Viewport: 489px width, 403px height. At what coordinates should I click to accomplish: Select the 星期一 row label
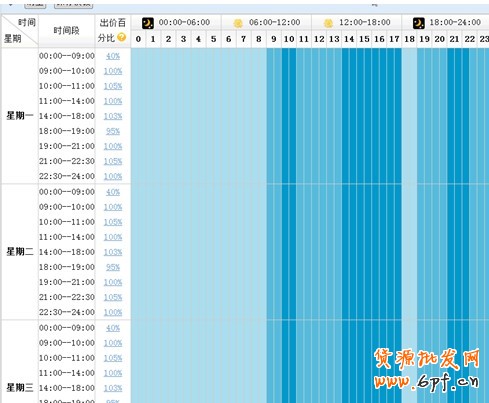pos(20,116)
